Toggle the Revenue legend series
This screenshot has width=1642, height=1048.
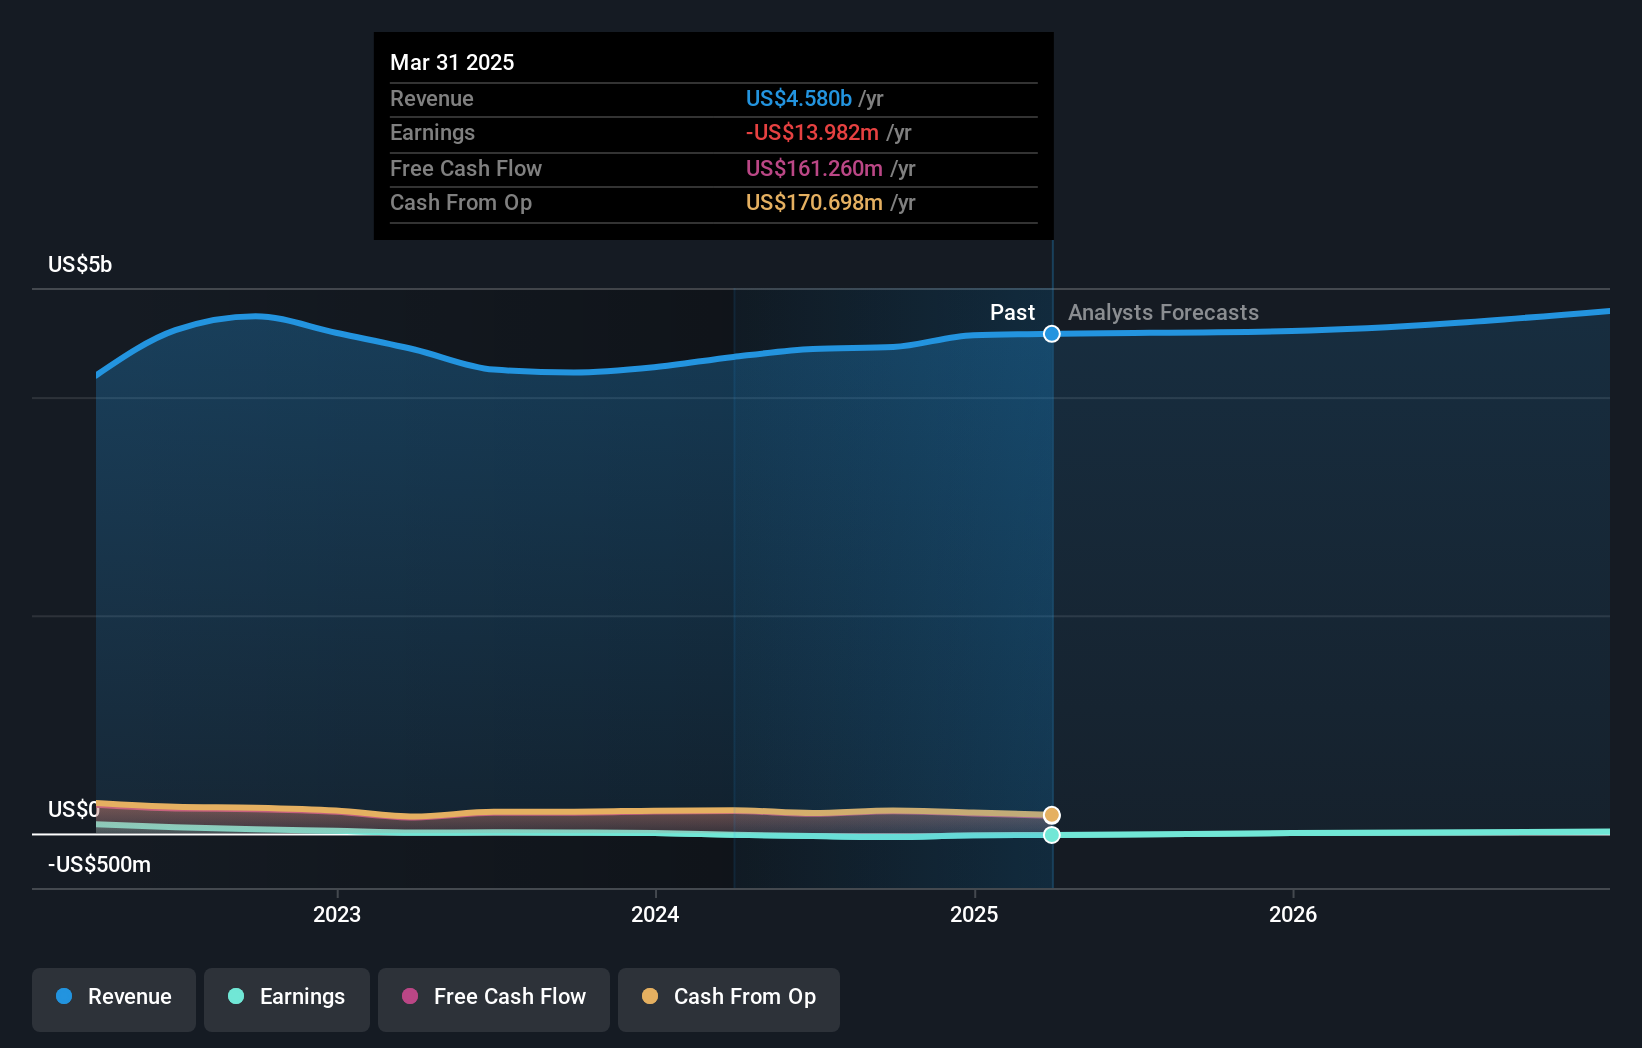tap(114, 999)
